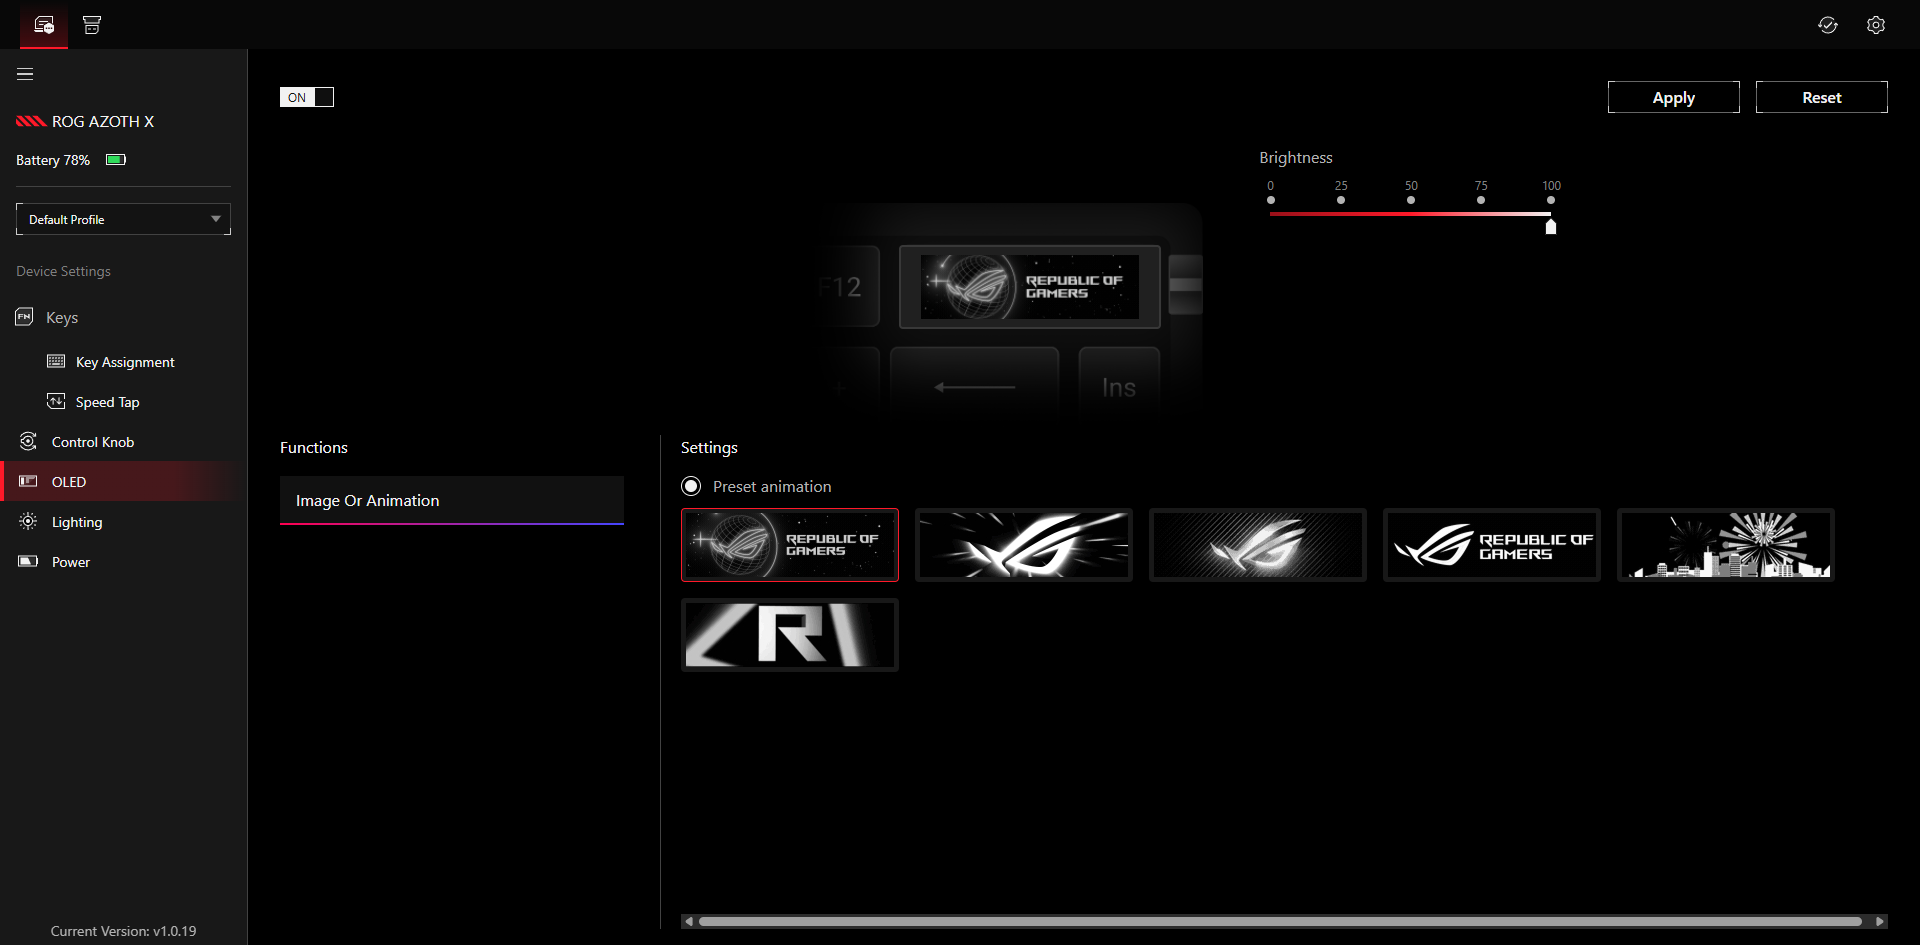Open the settings gear icon
Screen dimensions: 1920x945
point(1876,25)
